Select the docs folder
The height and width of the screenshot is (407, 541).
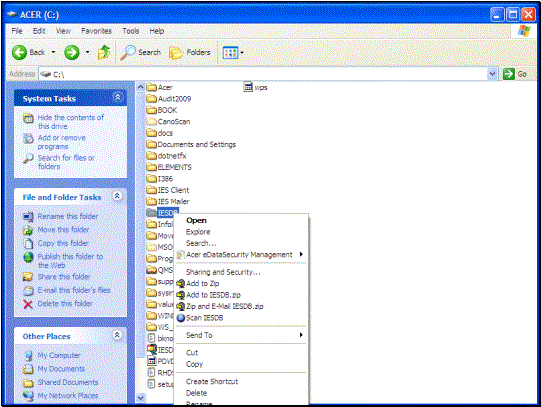159,133
